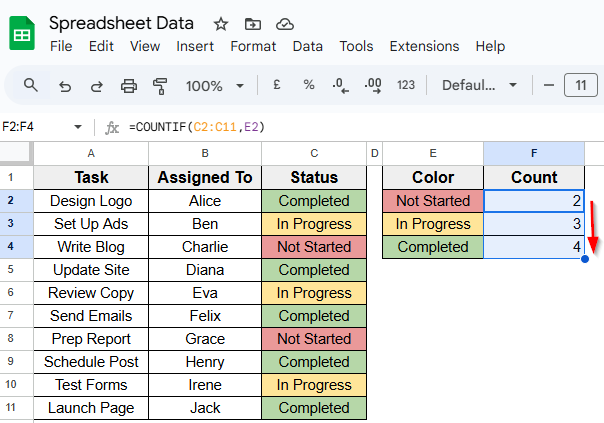Decrease font size minus button
This screenshot has height=423, width=604.
[549, 85]
